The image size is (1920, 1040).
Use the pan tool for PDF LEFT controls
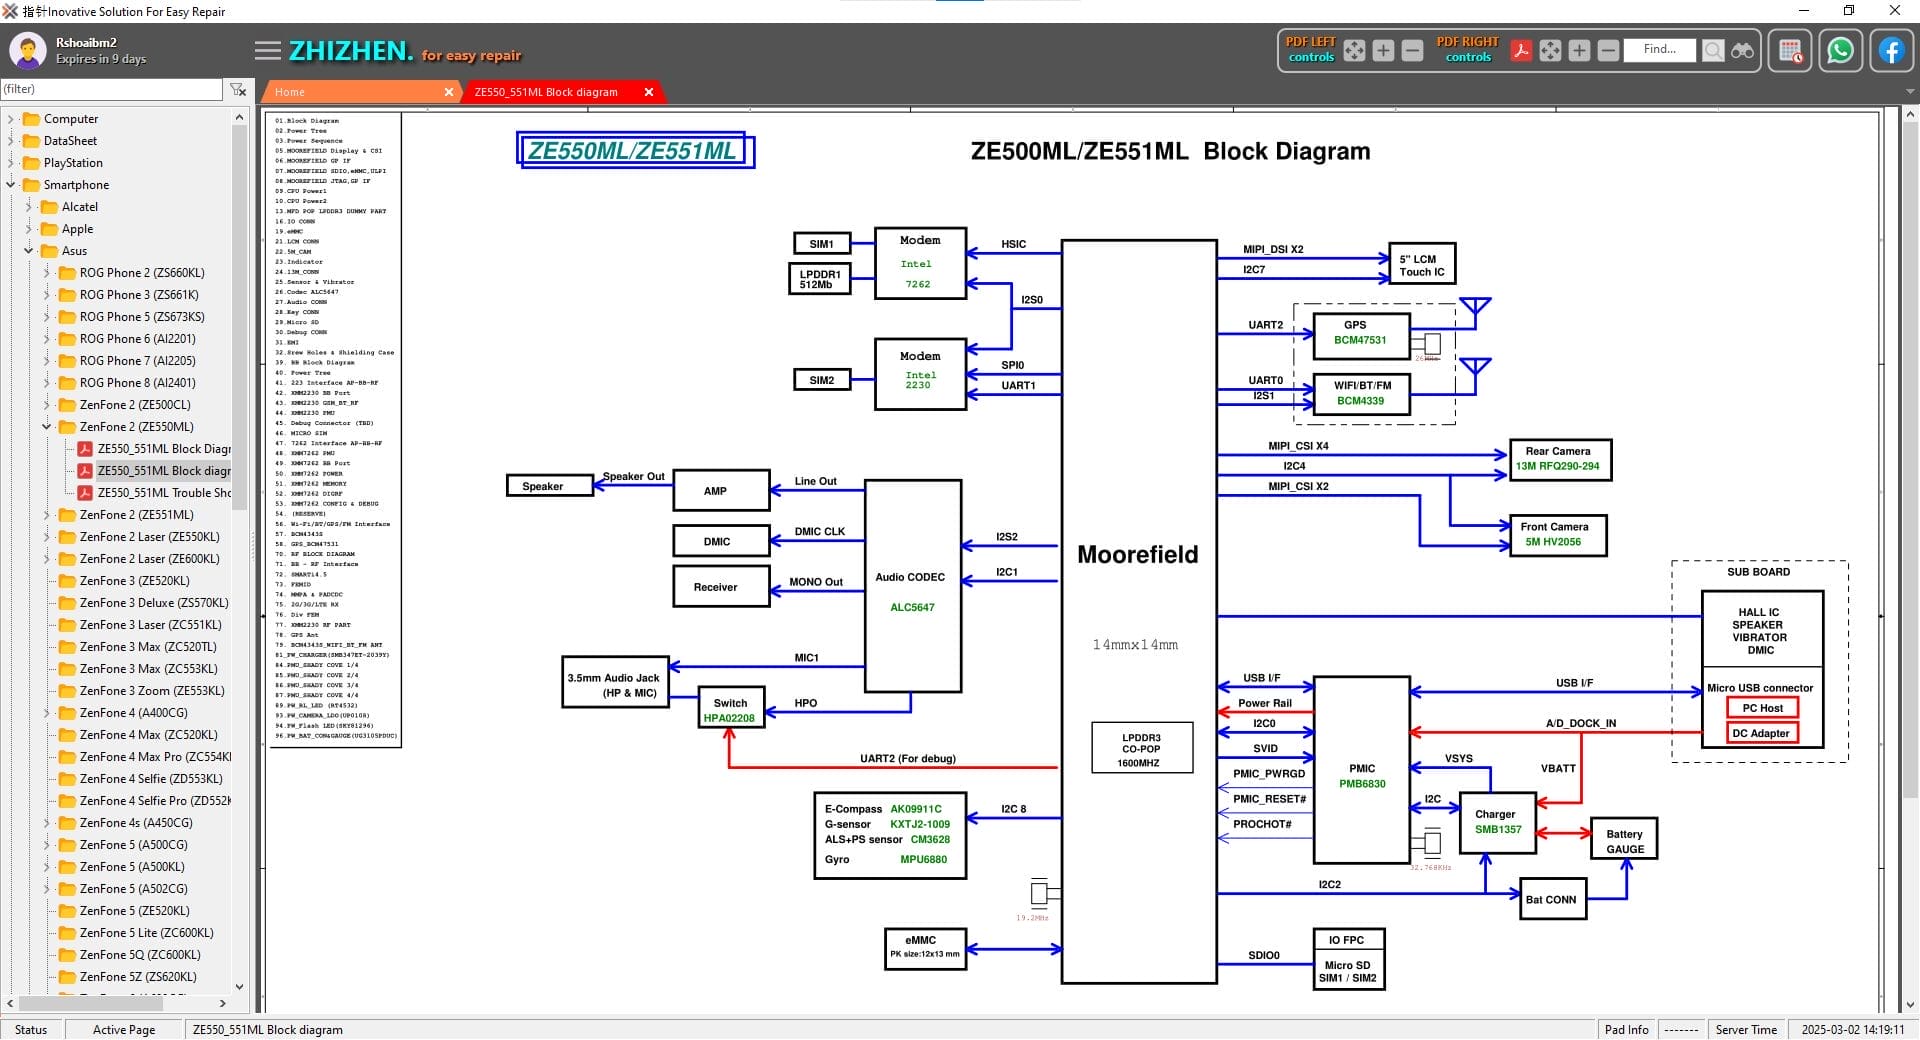point(1353,50)
